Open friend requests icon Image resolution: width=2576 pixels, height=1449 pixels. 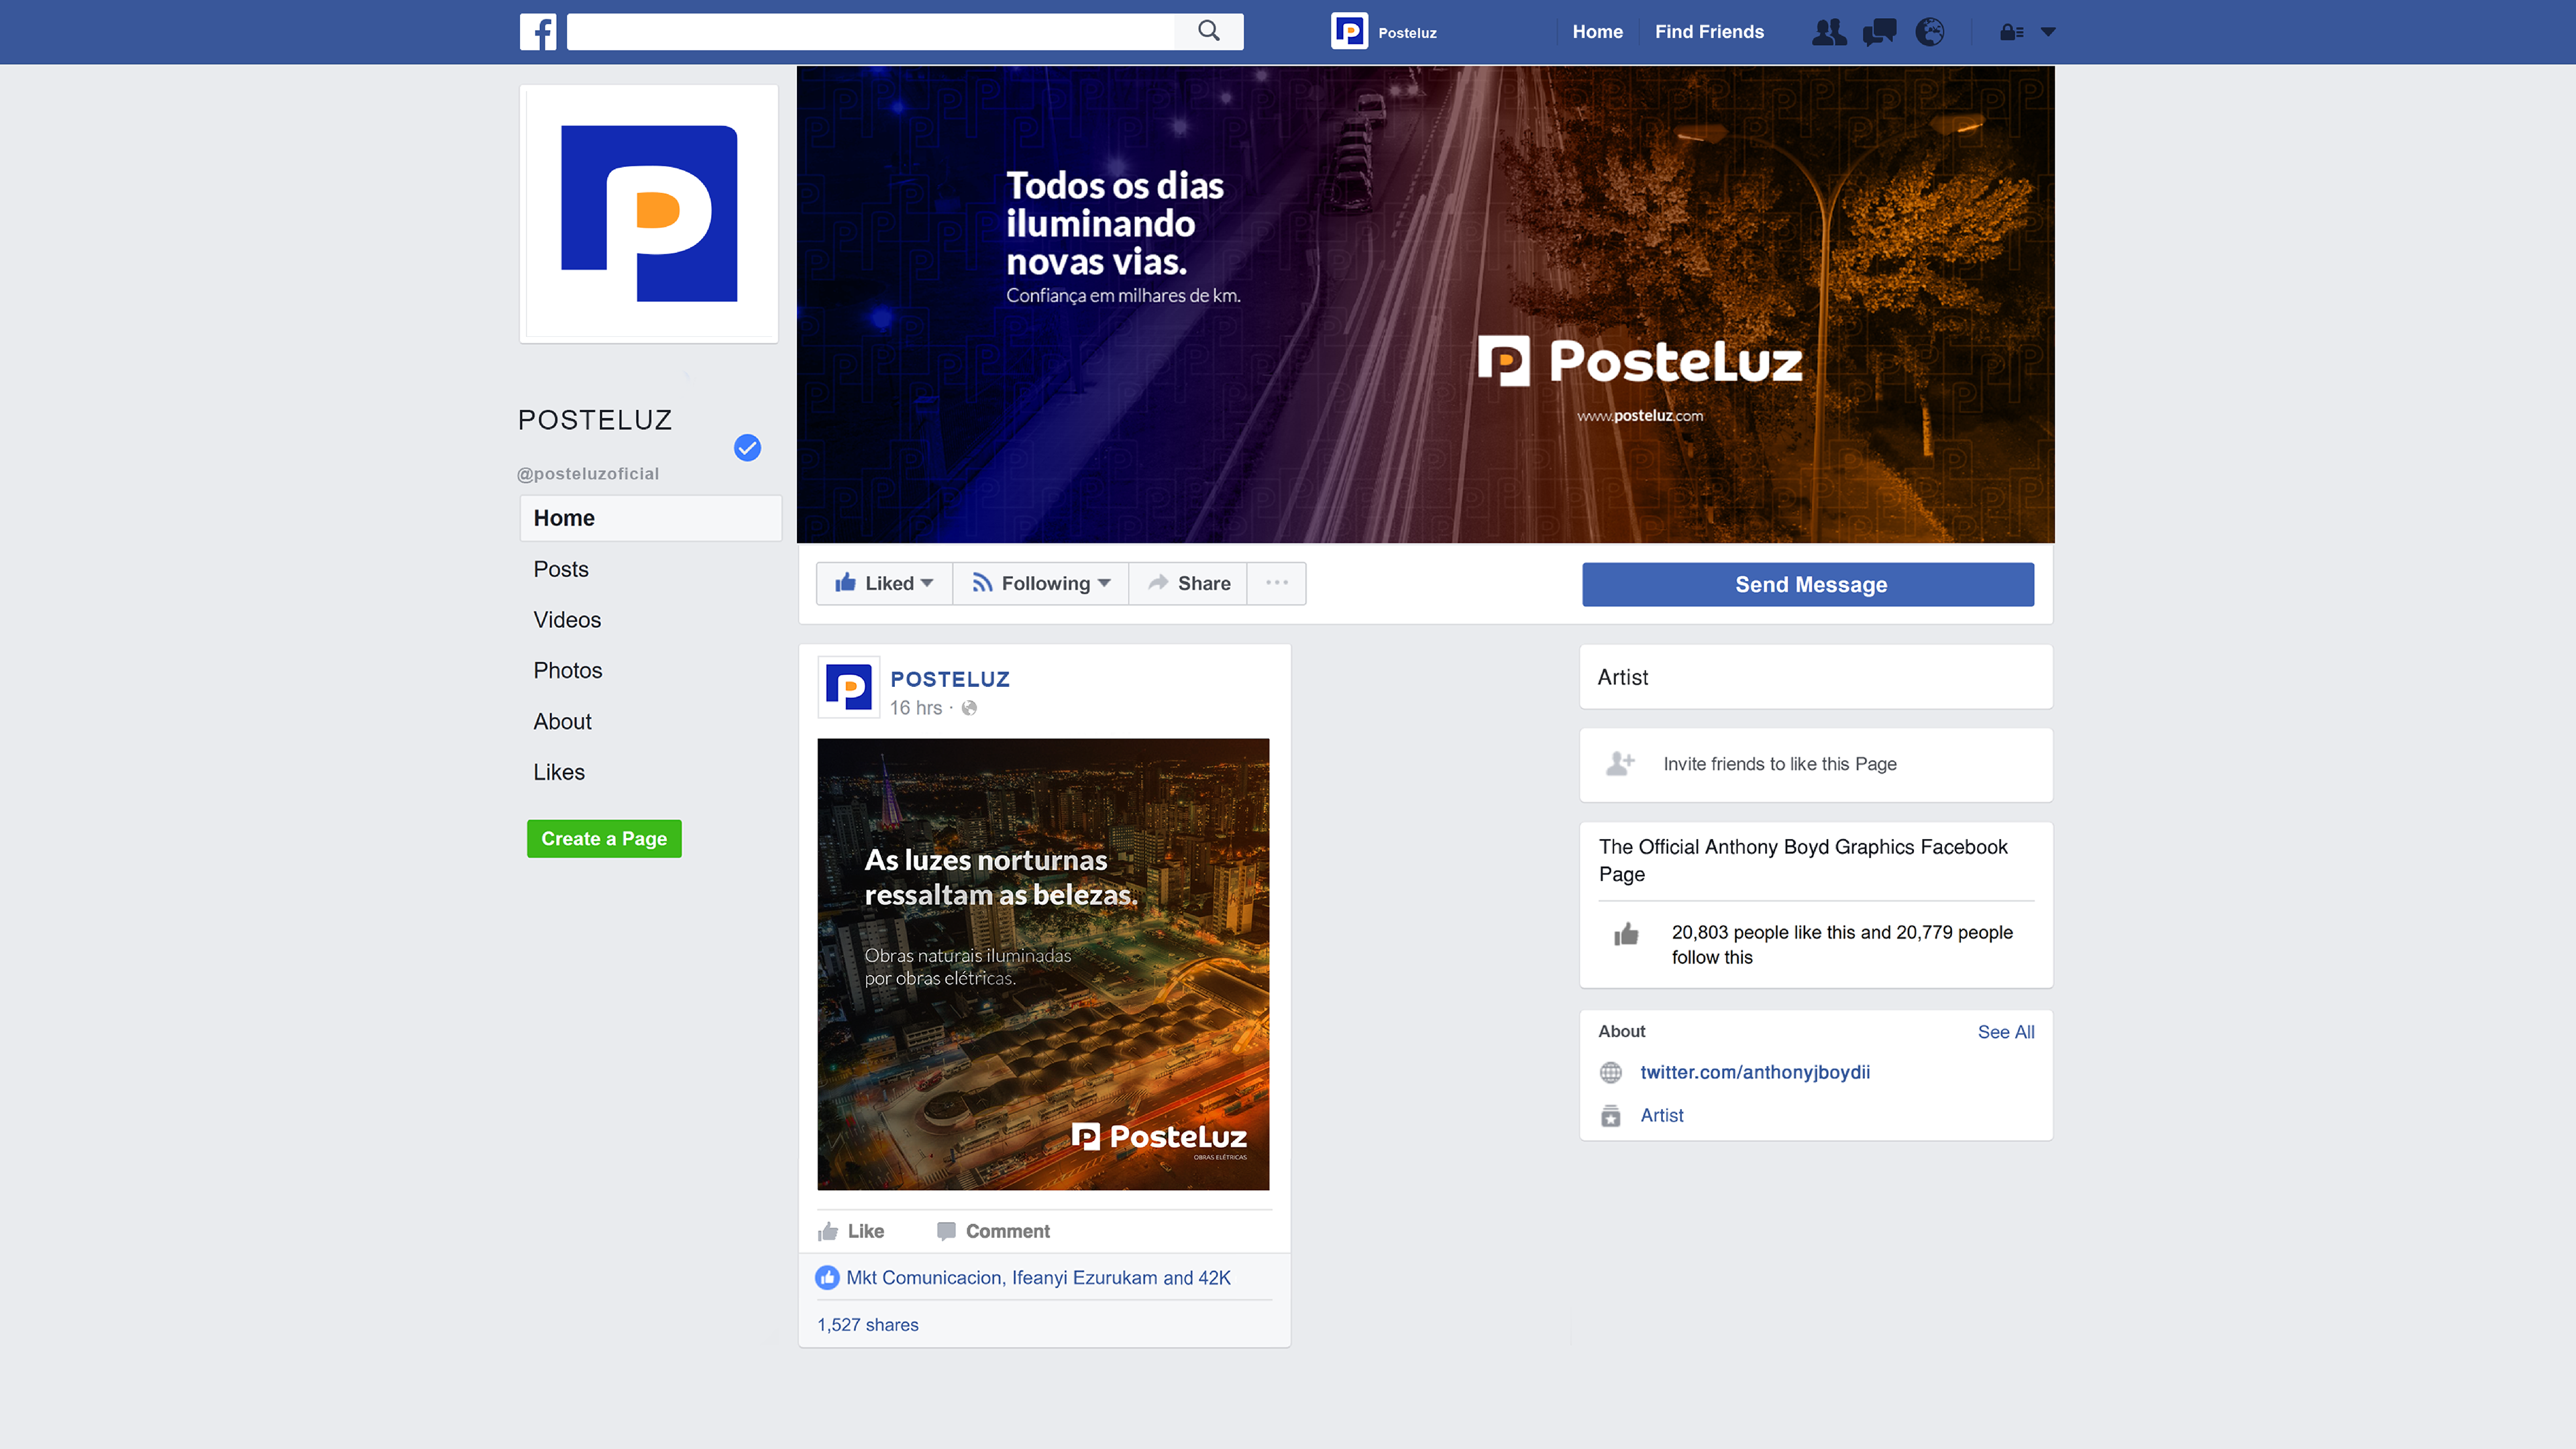tap(1828, 32)
